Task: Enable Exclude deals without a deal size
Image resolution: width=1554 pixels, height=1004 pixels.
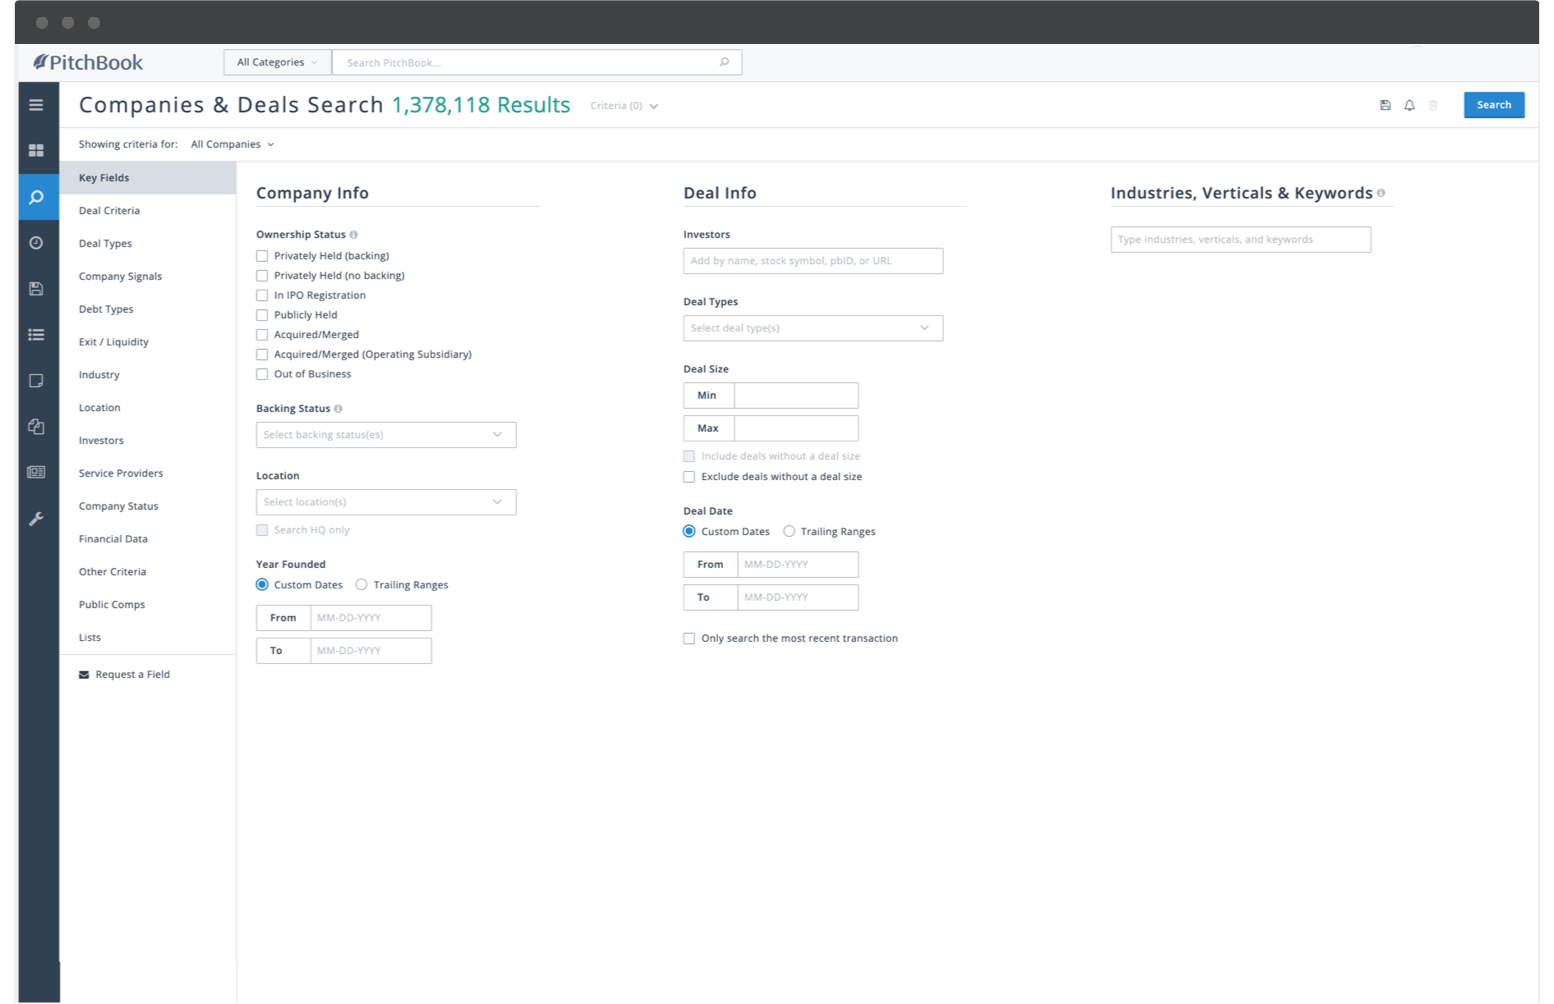Action: click(x=688, y=477)
